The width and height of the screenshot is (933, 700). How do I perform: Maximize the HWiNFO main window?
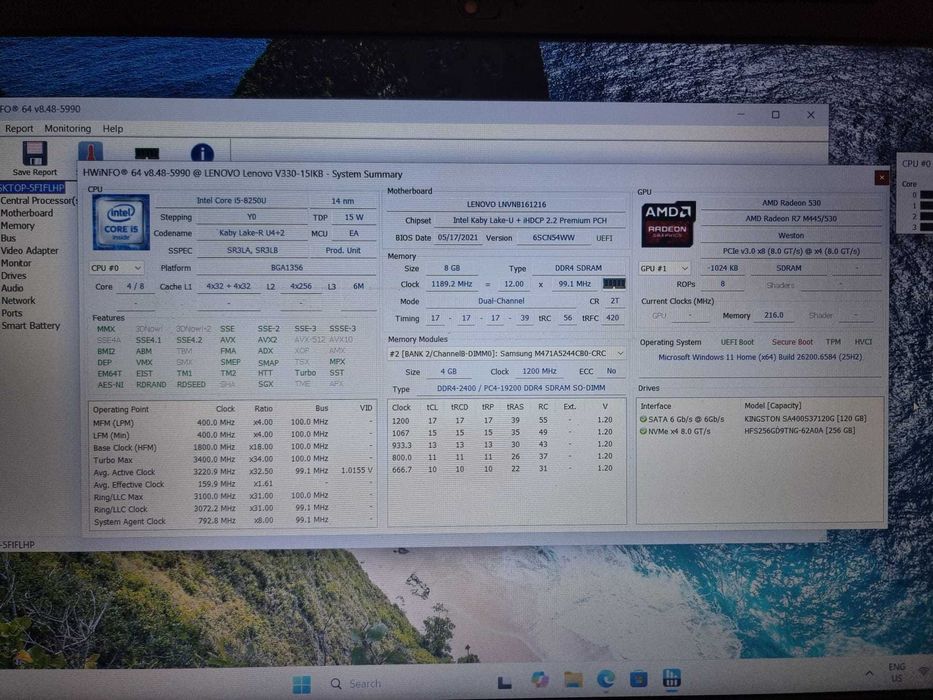(775, 114)
